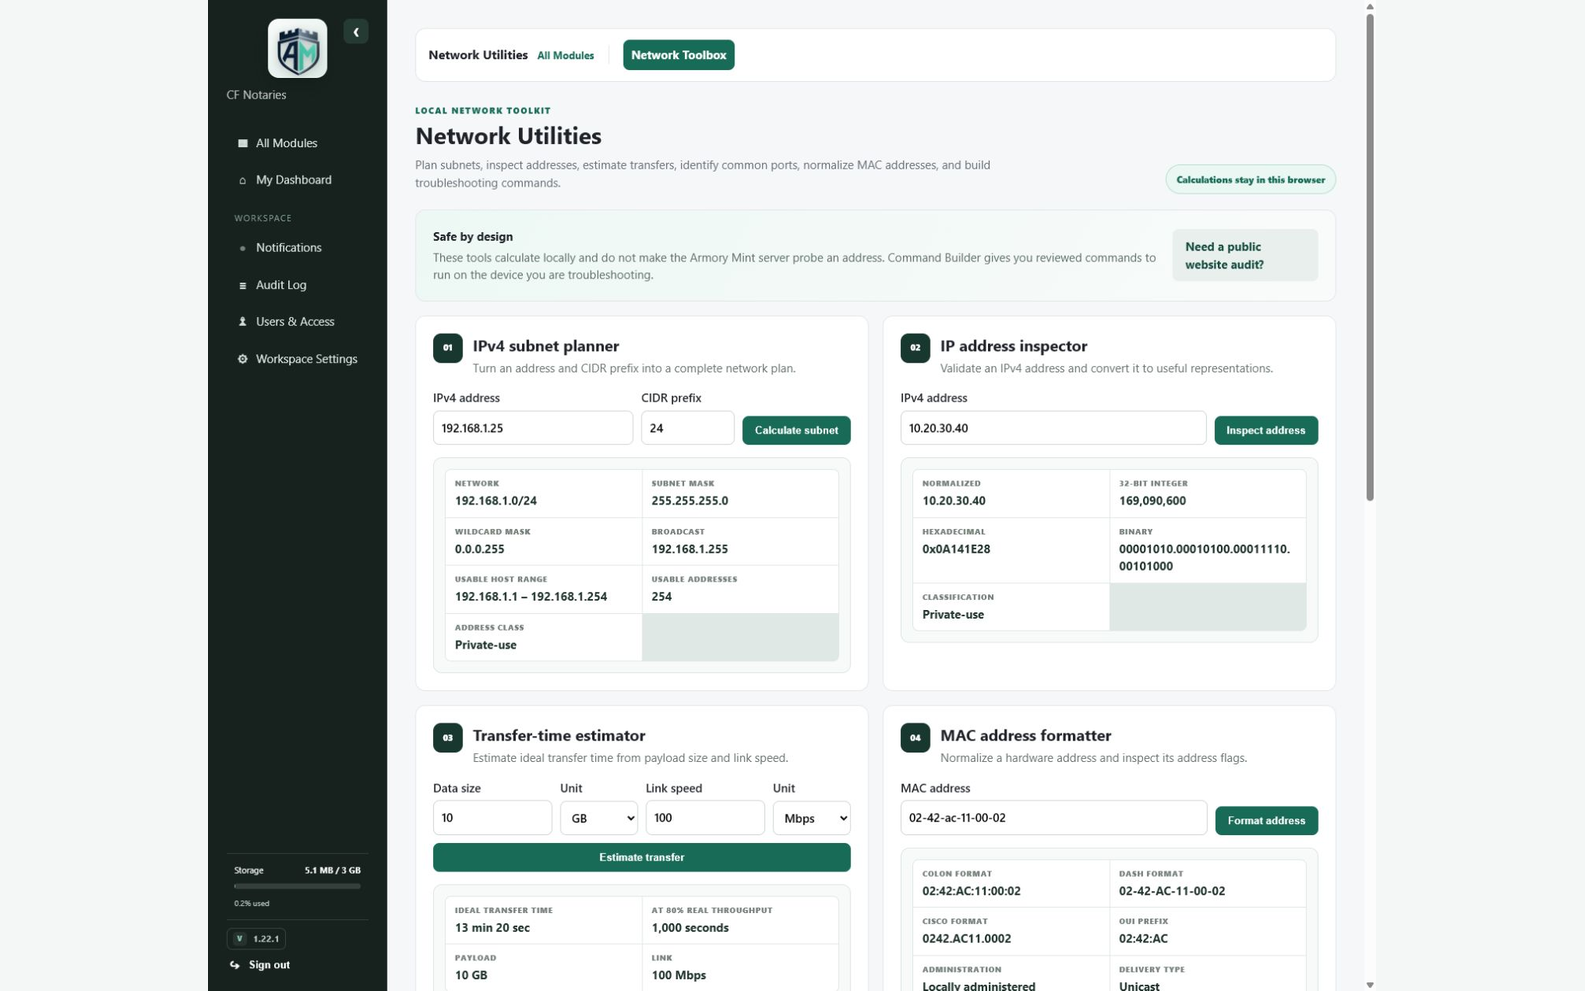
Task: Click 32-bit integer value 169,090,600
Action: click(1152, 501)
